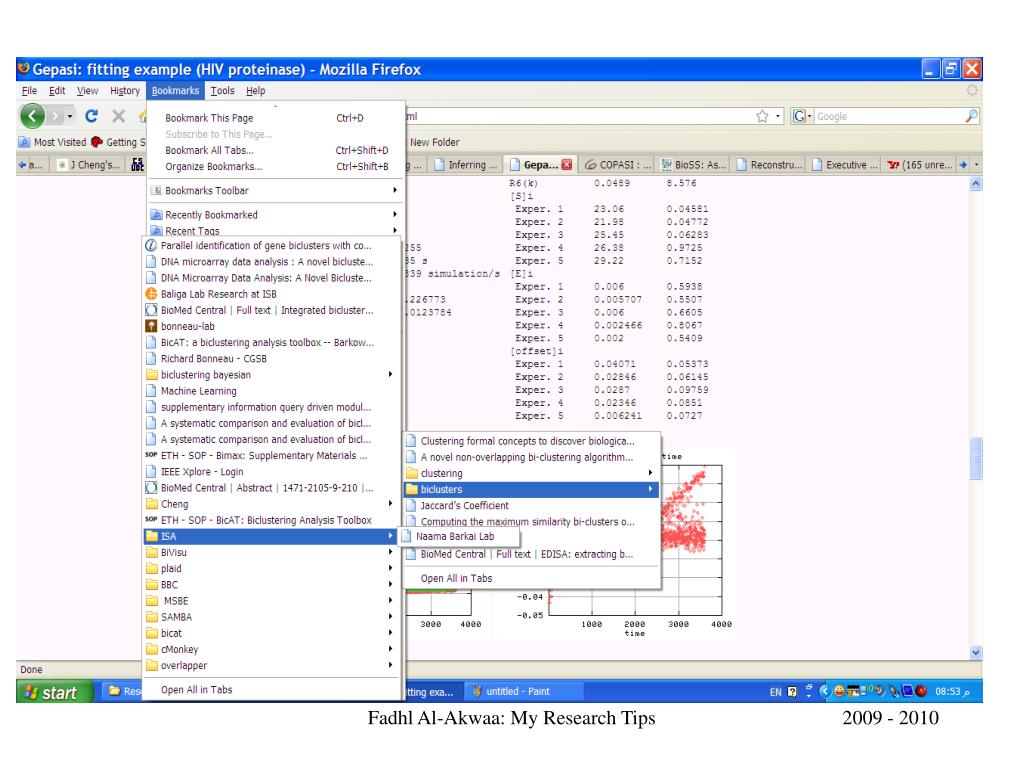Expand the Cheng bookmark folder
Screen dimensions: 1024x768
click(272, 504)
